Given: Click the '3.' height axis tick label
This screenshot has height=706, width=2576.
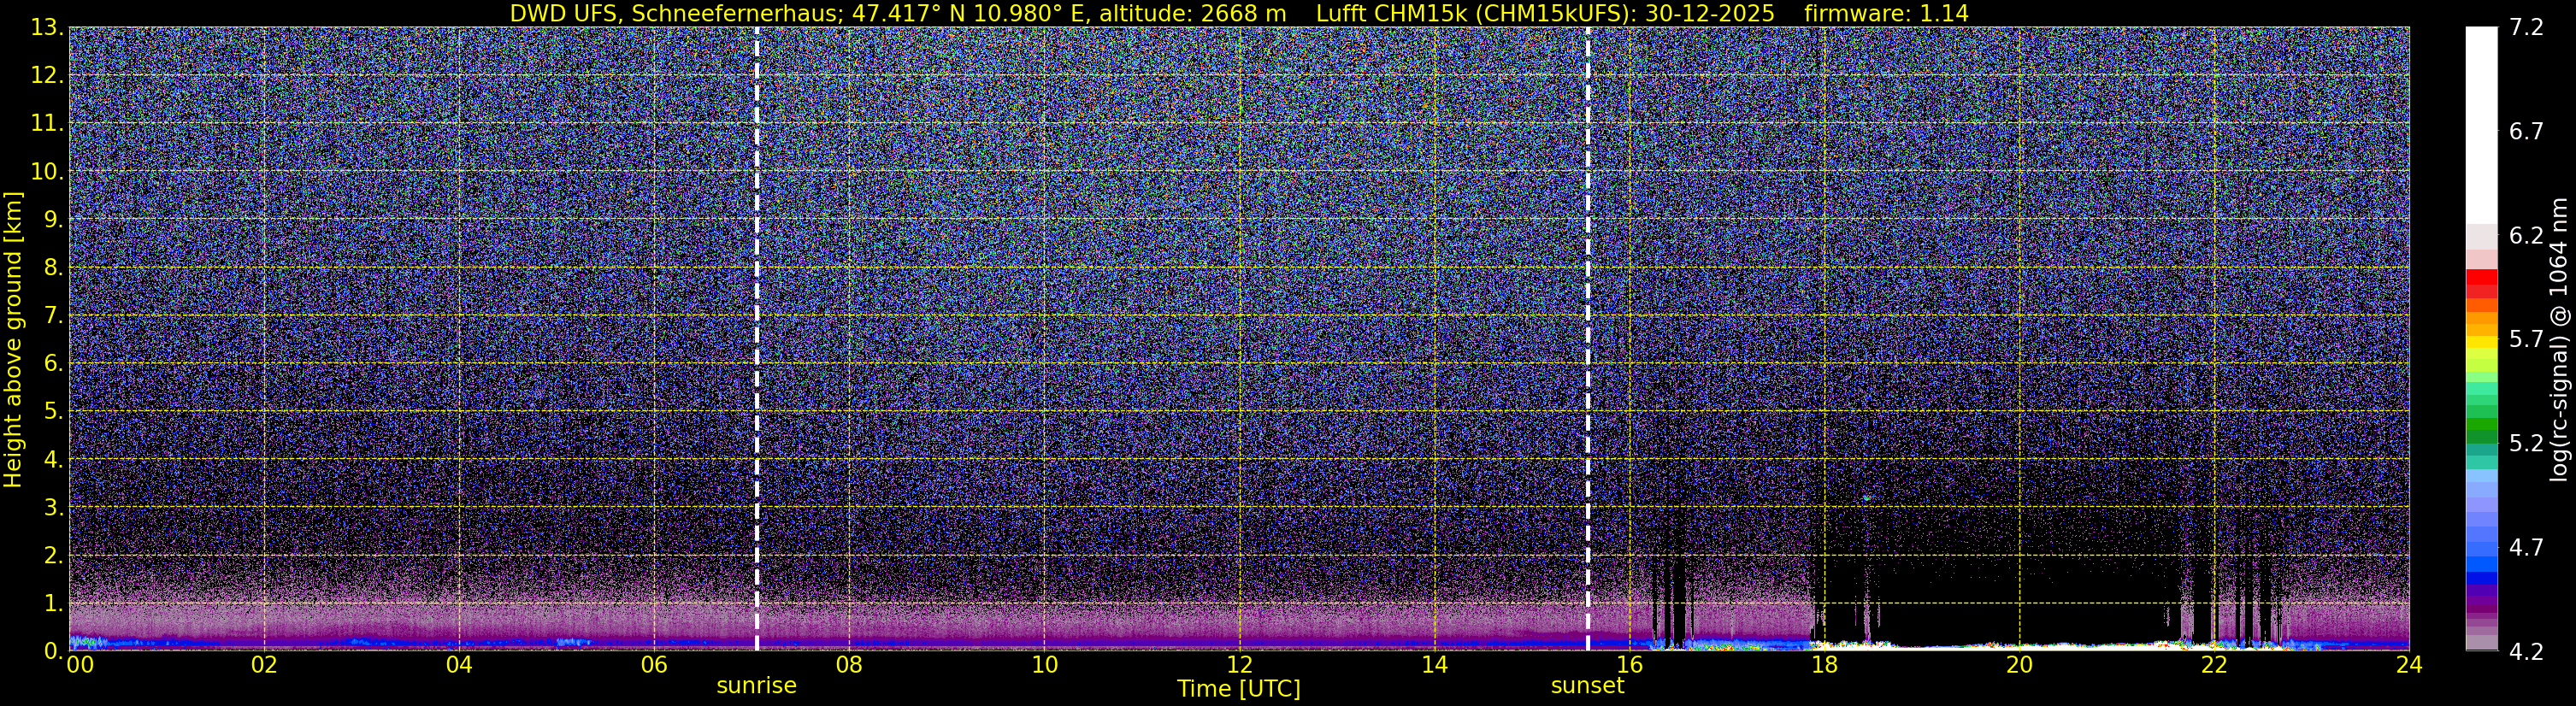Looking at the screenshot, I should coord(54,507).
